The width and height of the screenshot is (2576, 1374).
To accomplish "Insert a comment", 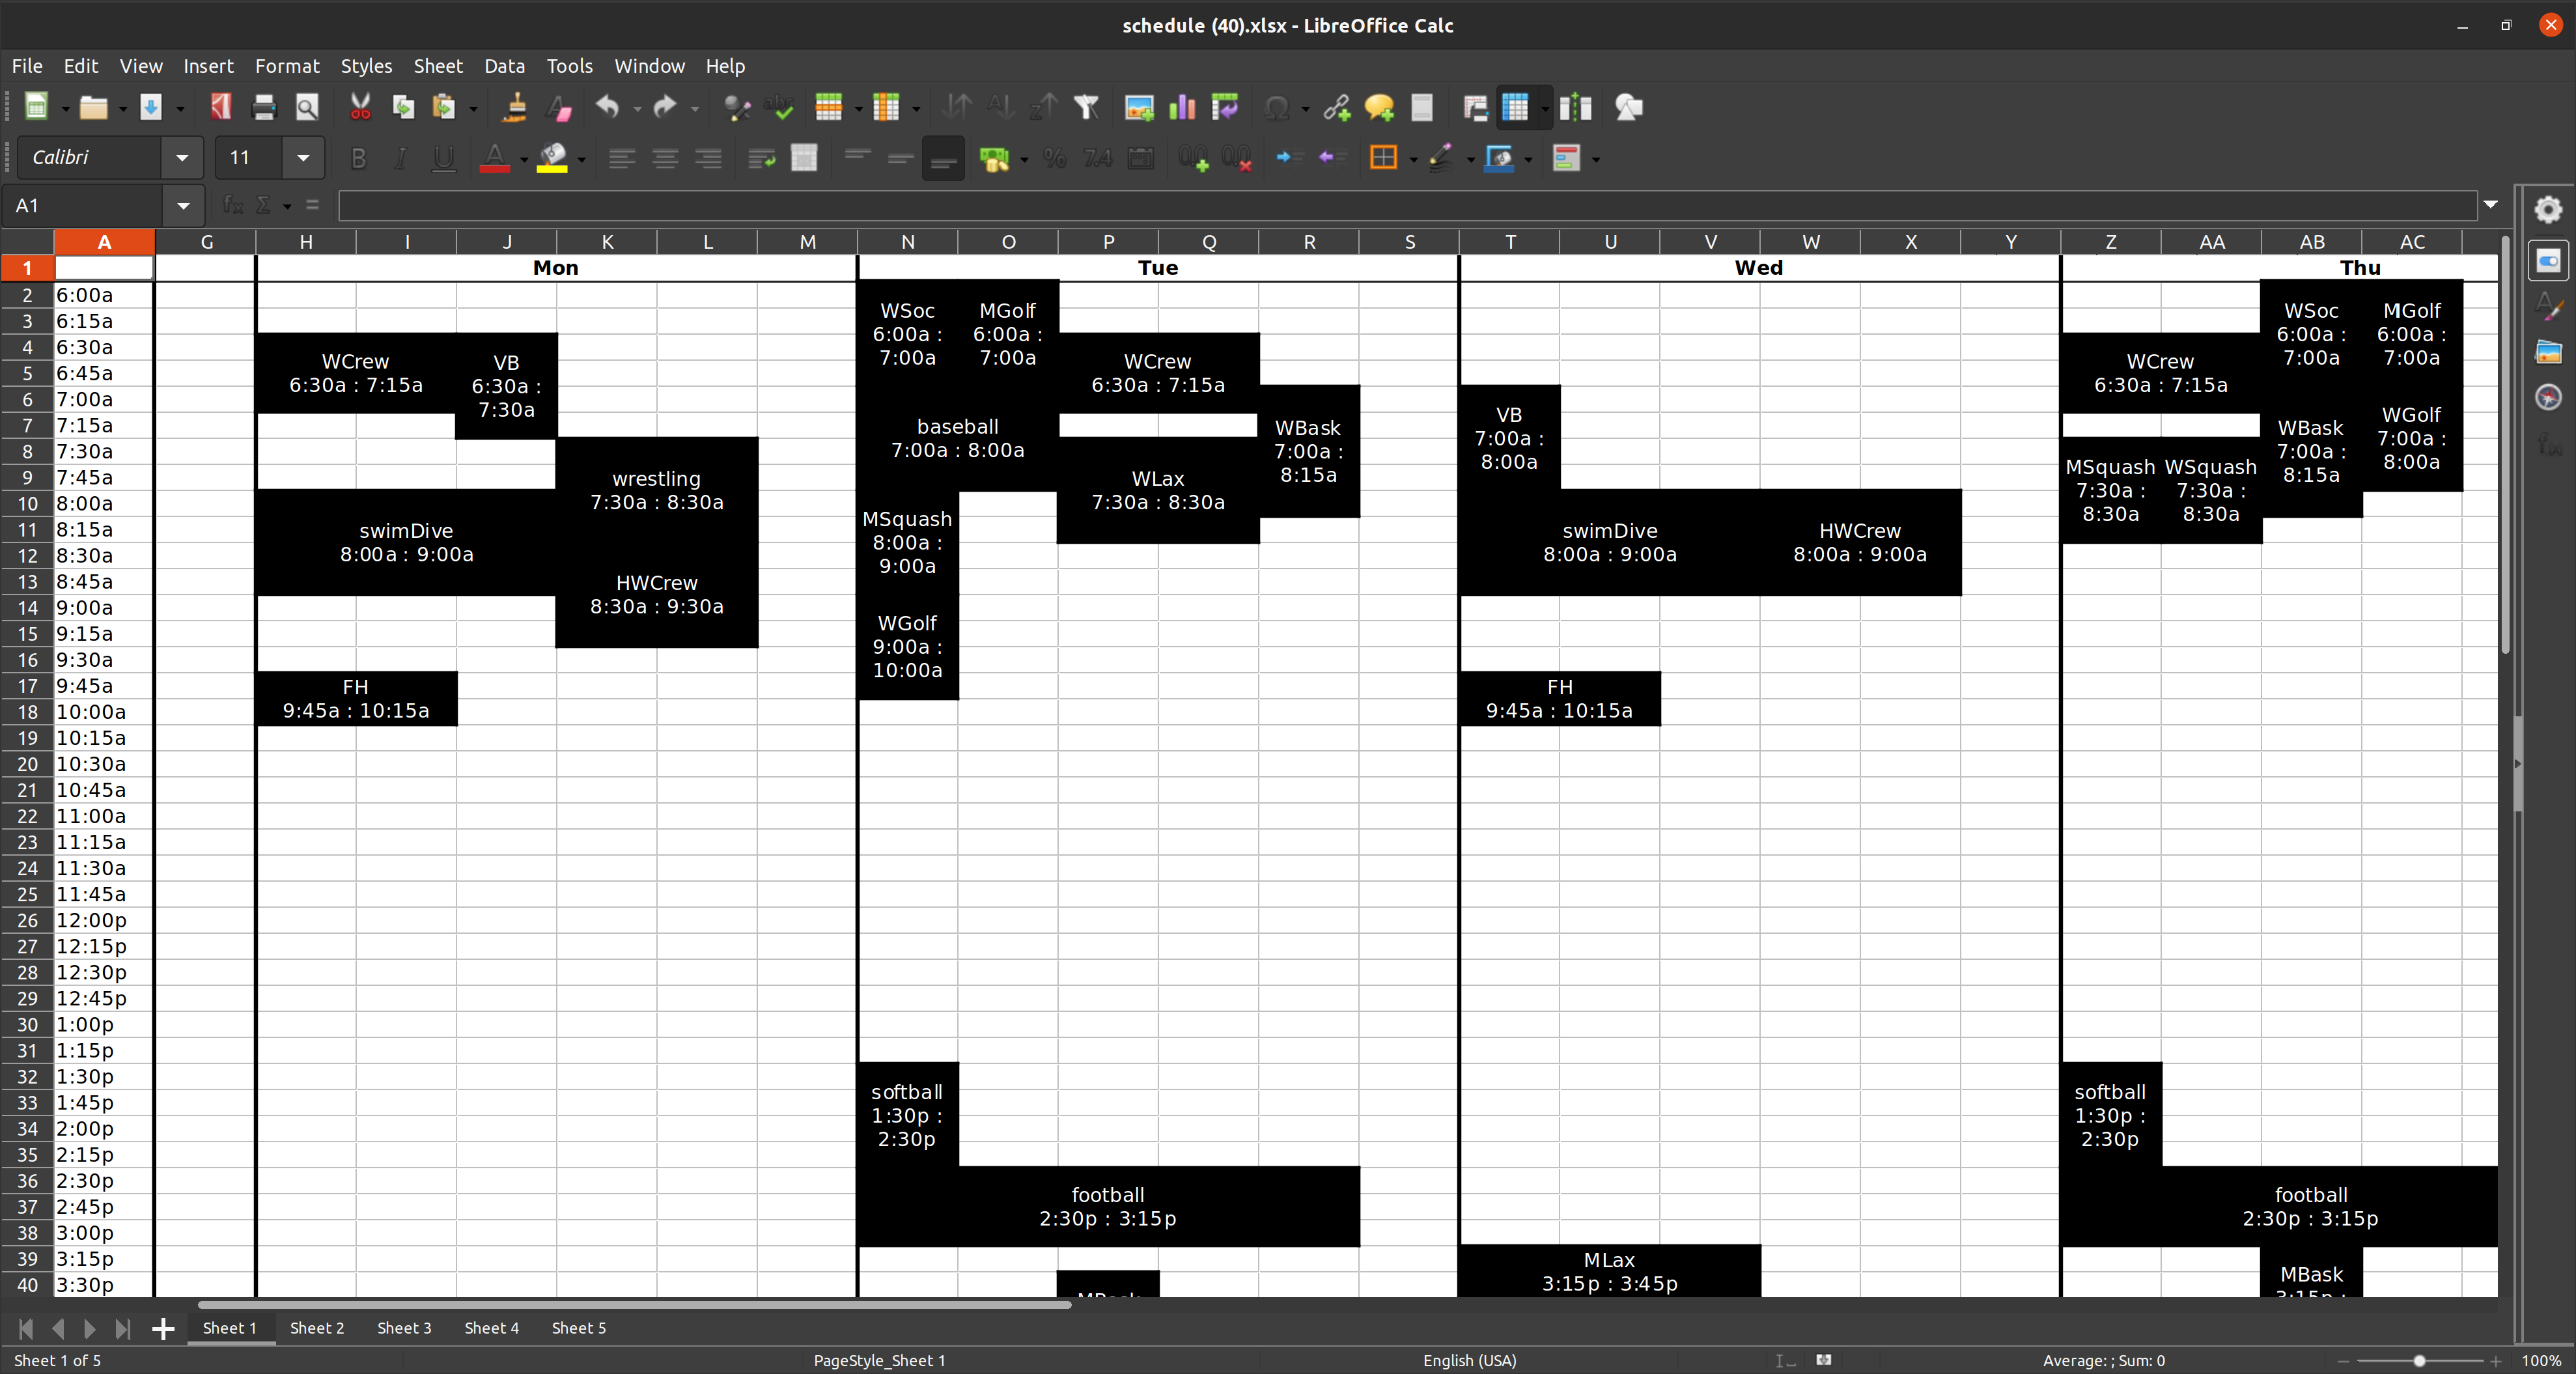I will [1379, 107].
